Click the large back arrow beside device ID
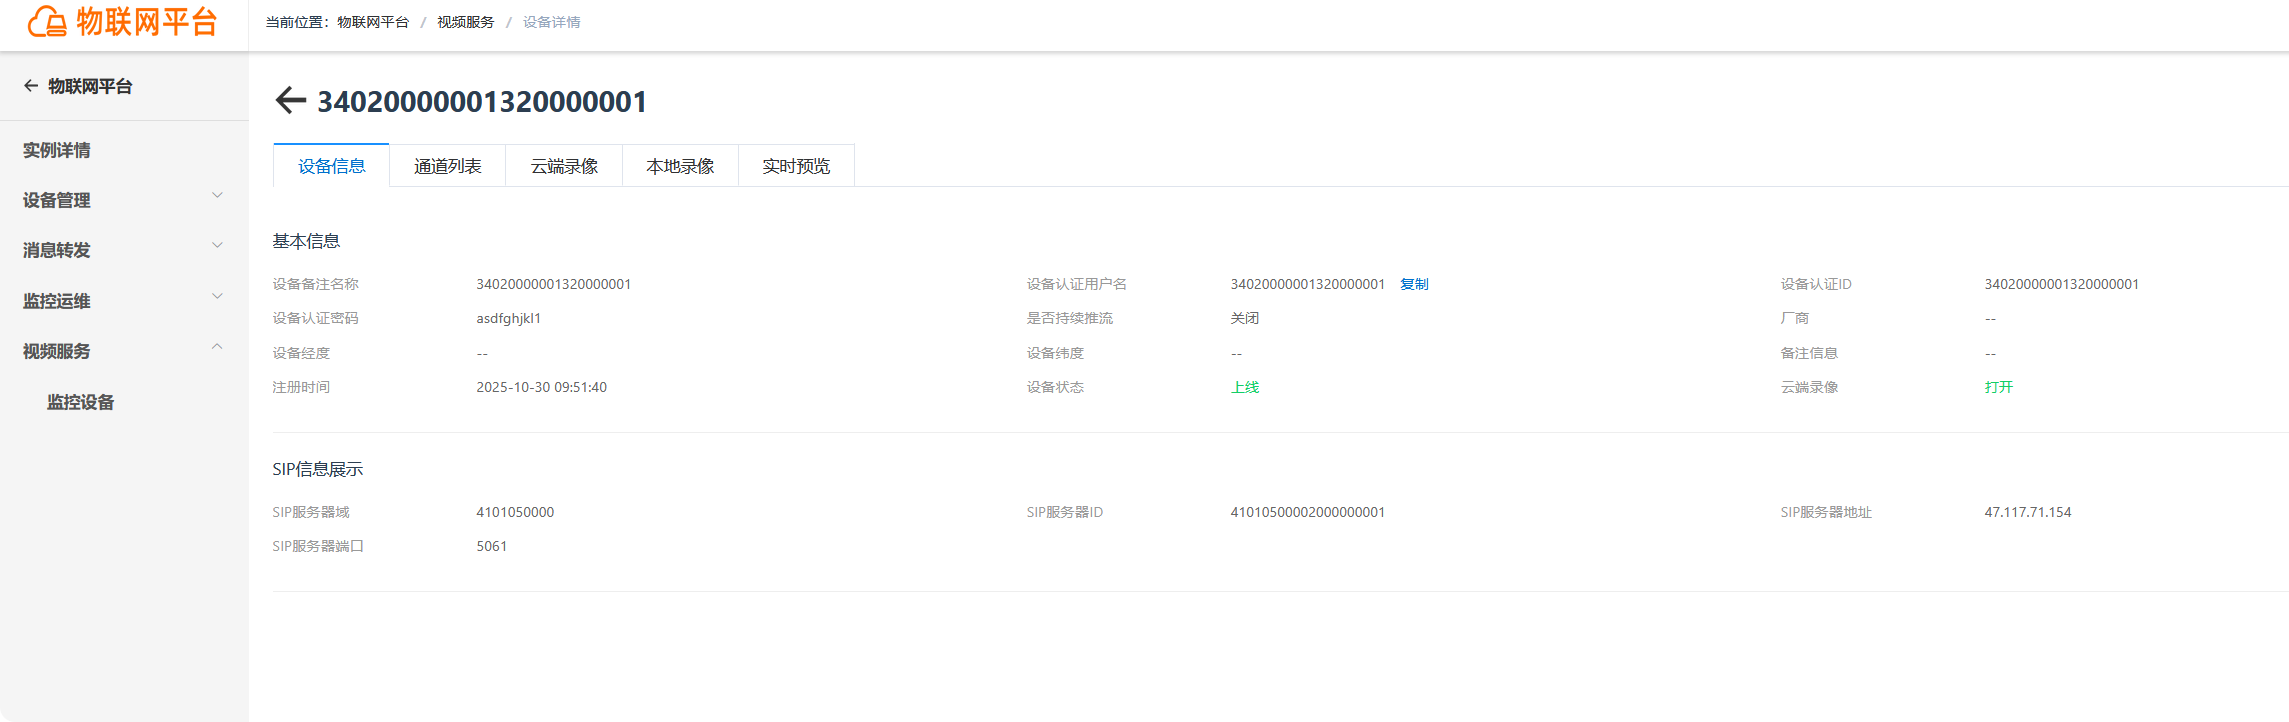This screenshot has width=2289, height=722. pyautogui.click(x=290, y=100)
